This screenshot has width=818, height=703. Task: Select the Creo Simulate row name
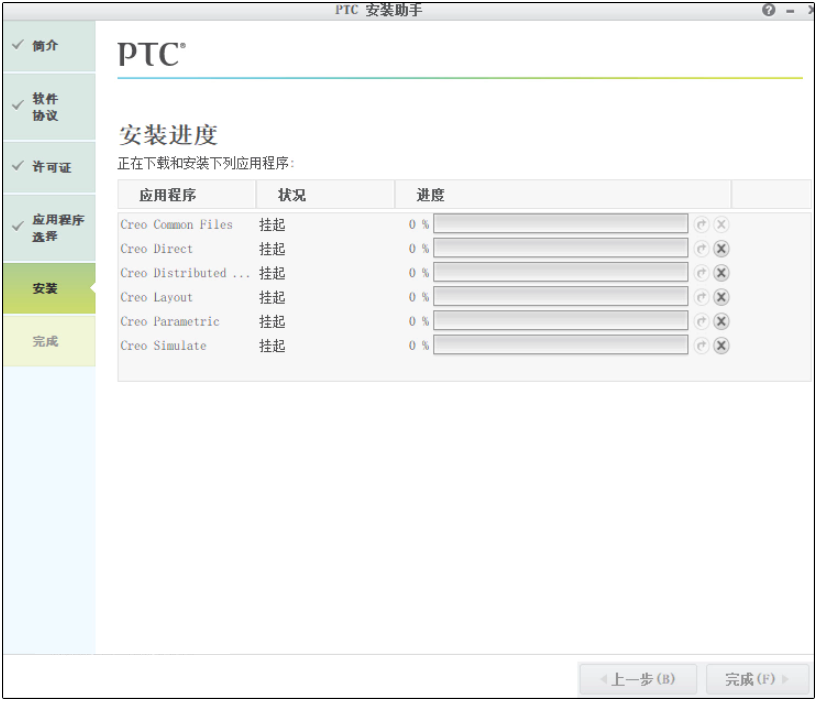[163, 345]
